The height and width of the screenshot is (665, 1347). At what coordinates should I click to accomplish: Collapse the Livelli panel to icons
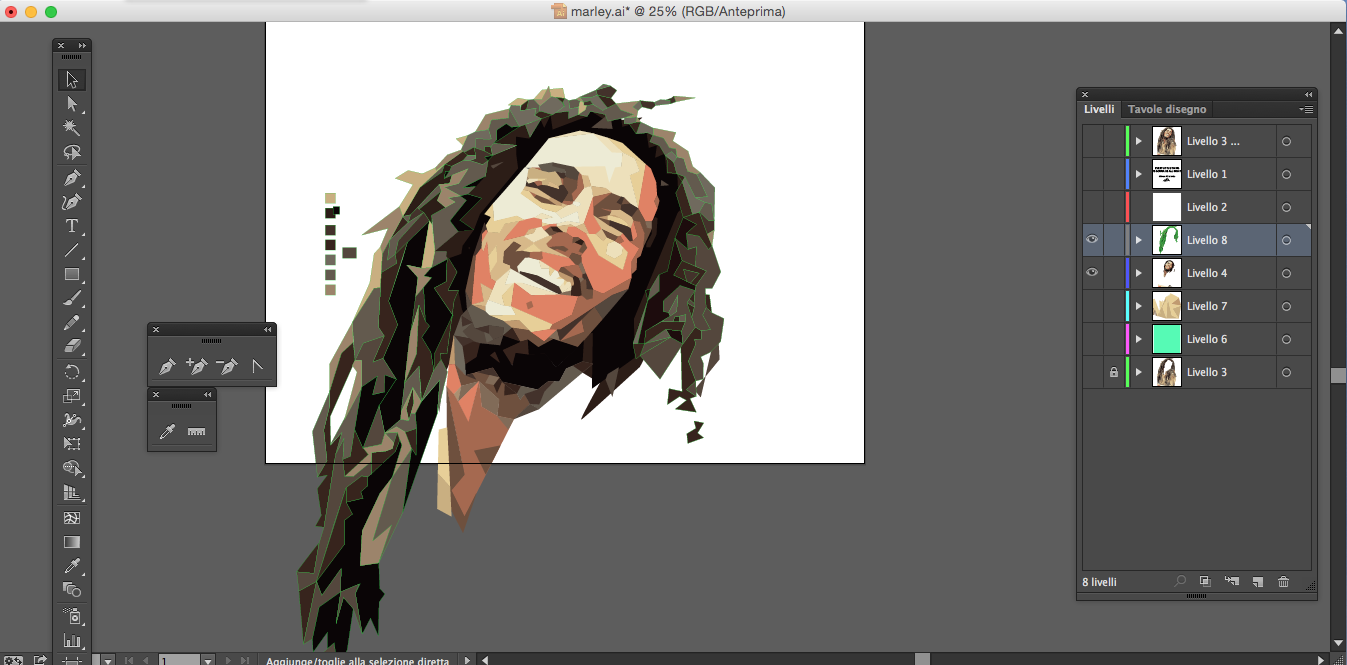coord(1308,94)
